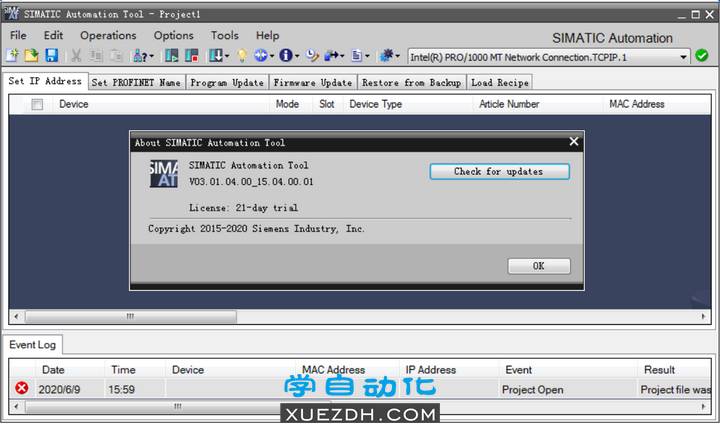This screenshot has height=424, width=720.
Task: Click the Copy toolbar icon
Action: (96, 56)
